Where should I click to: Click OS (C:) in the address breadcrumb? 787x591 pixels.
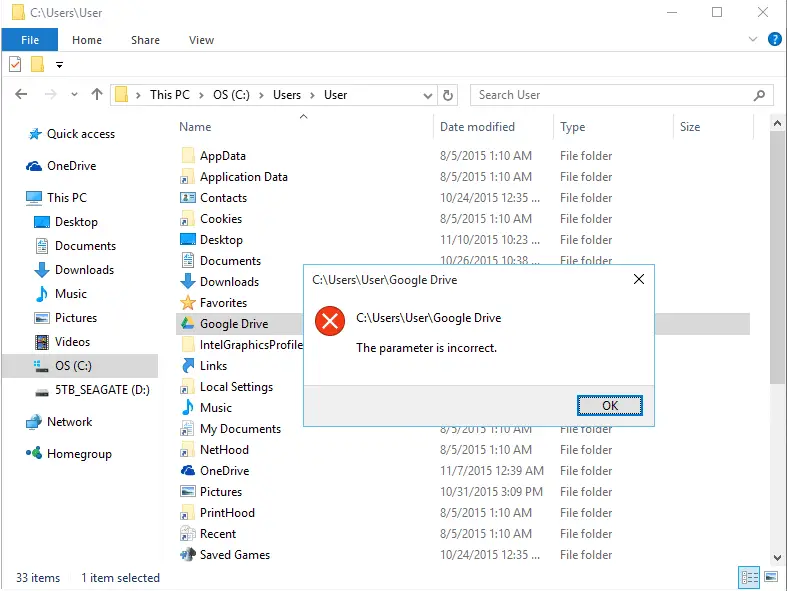[231, 95]
